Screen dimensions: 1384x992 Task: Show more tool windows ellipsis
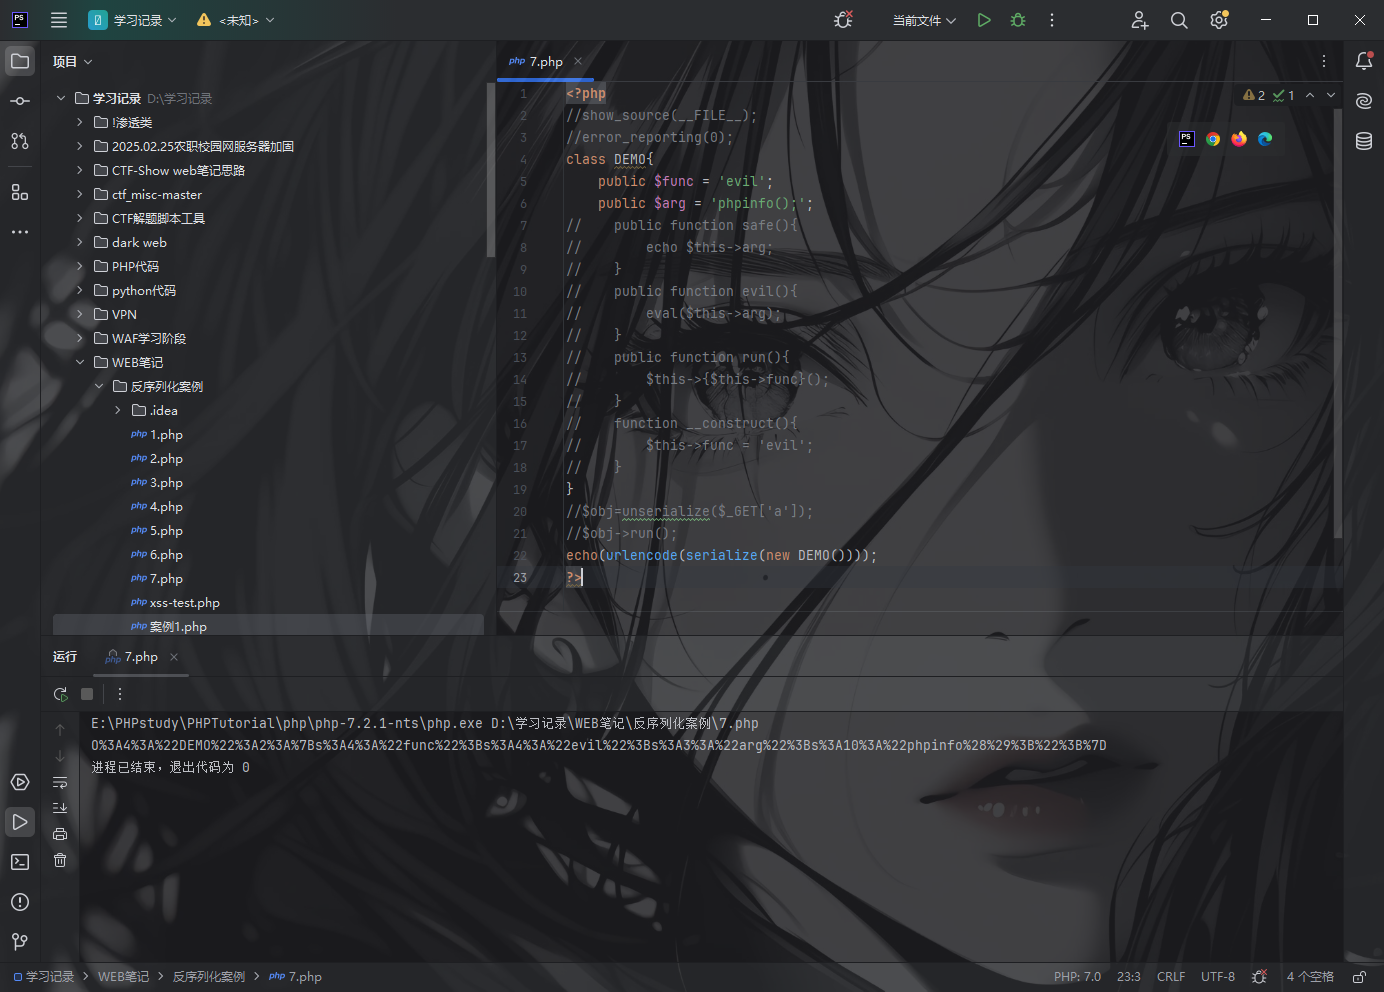tap(20, 232)
